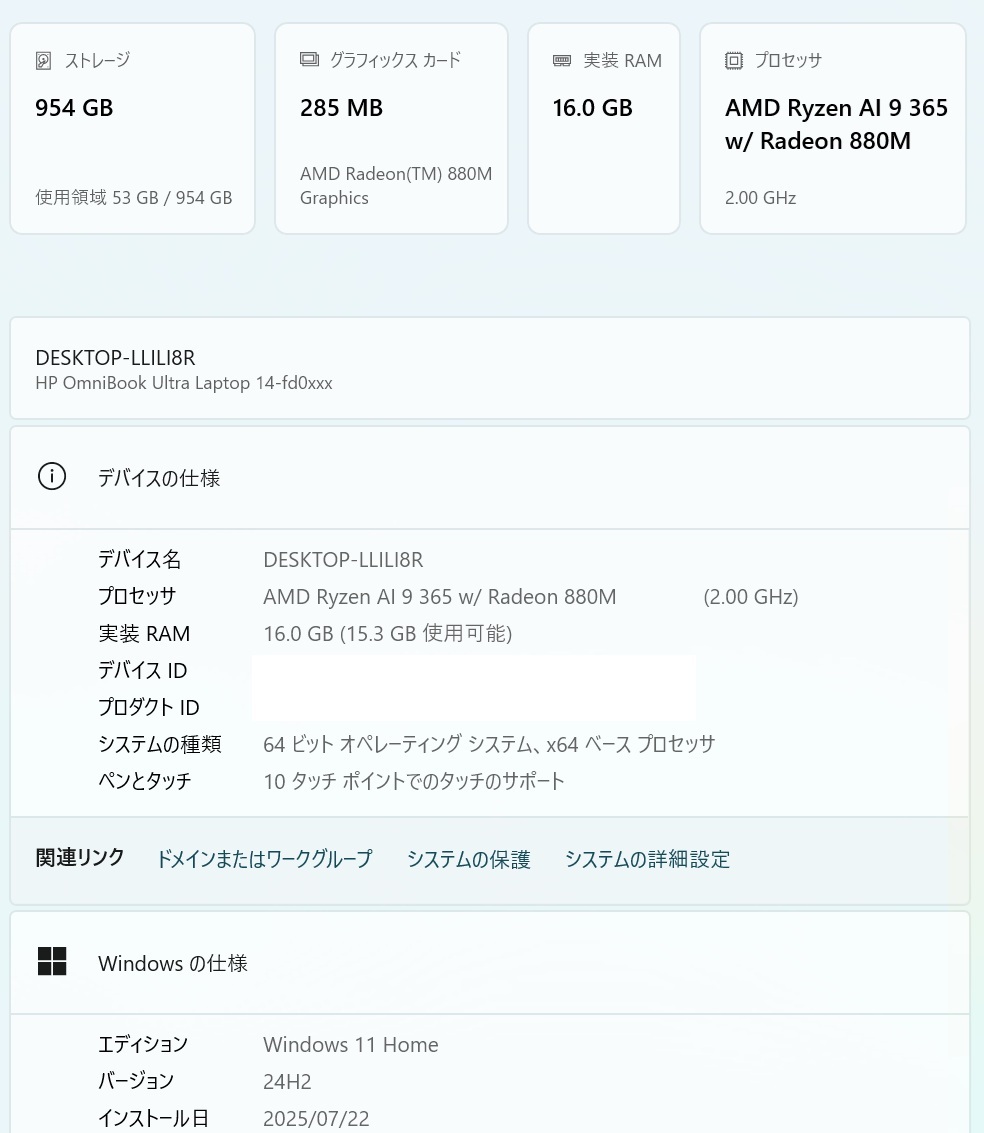Click the 954 GB storage value
984x1133 pixels.
74,107
